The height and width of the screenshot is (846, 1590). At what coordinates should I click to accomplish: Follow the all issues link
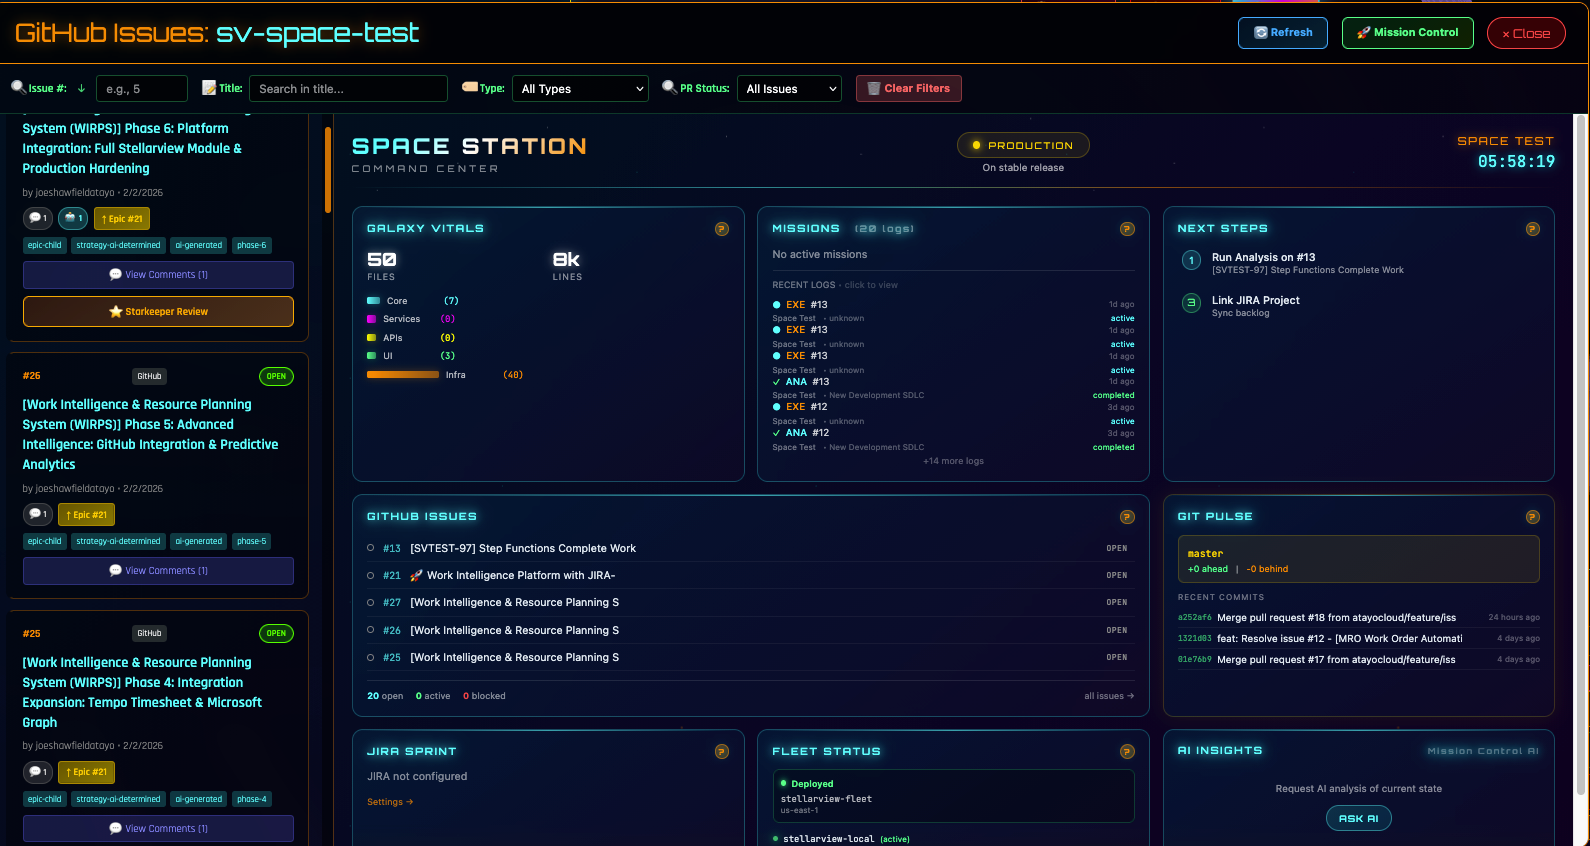click(1108, 696)
